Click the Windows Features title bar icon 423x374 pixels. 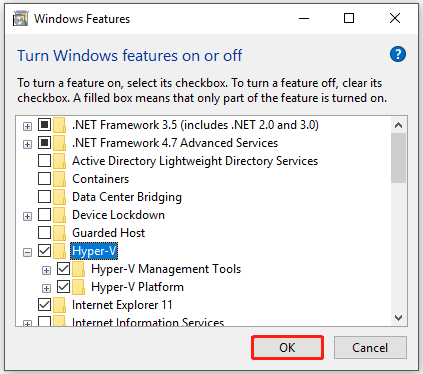pyautogui.click(x=20, y=19)
